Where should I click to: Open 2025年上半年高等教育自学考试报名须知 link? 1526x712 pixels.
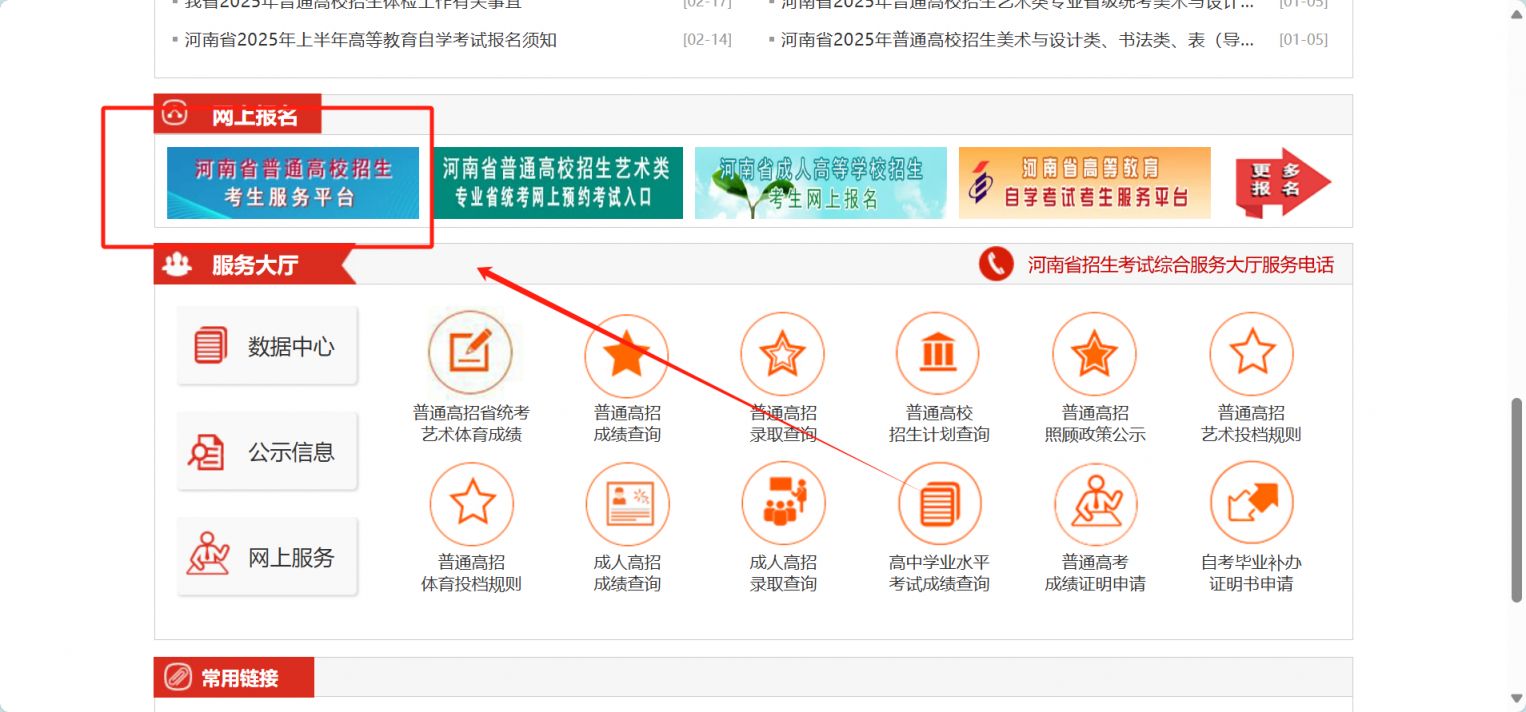pos(371,40)
